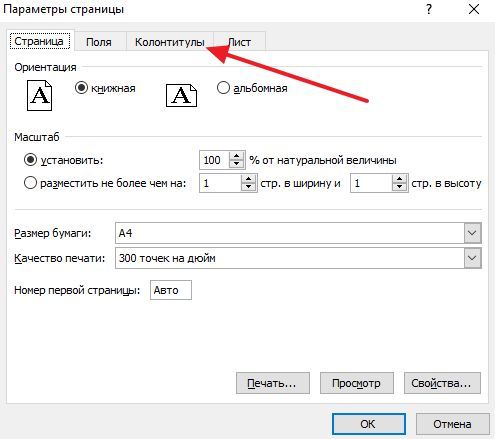The width and height of the screenshot is (495, 439).
Task: Click the Отмена button
Action: coord(453,424)
